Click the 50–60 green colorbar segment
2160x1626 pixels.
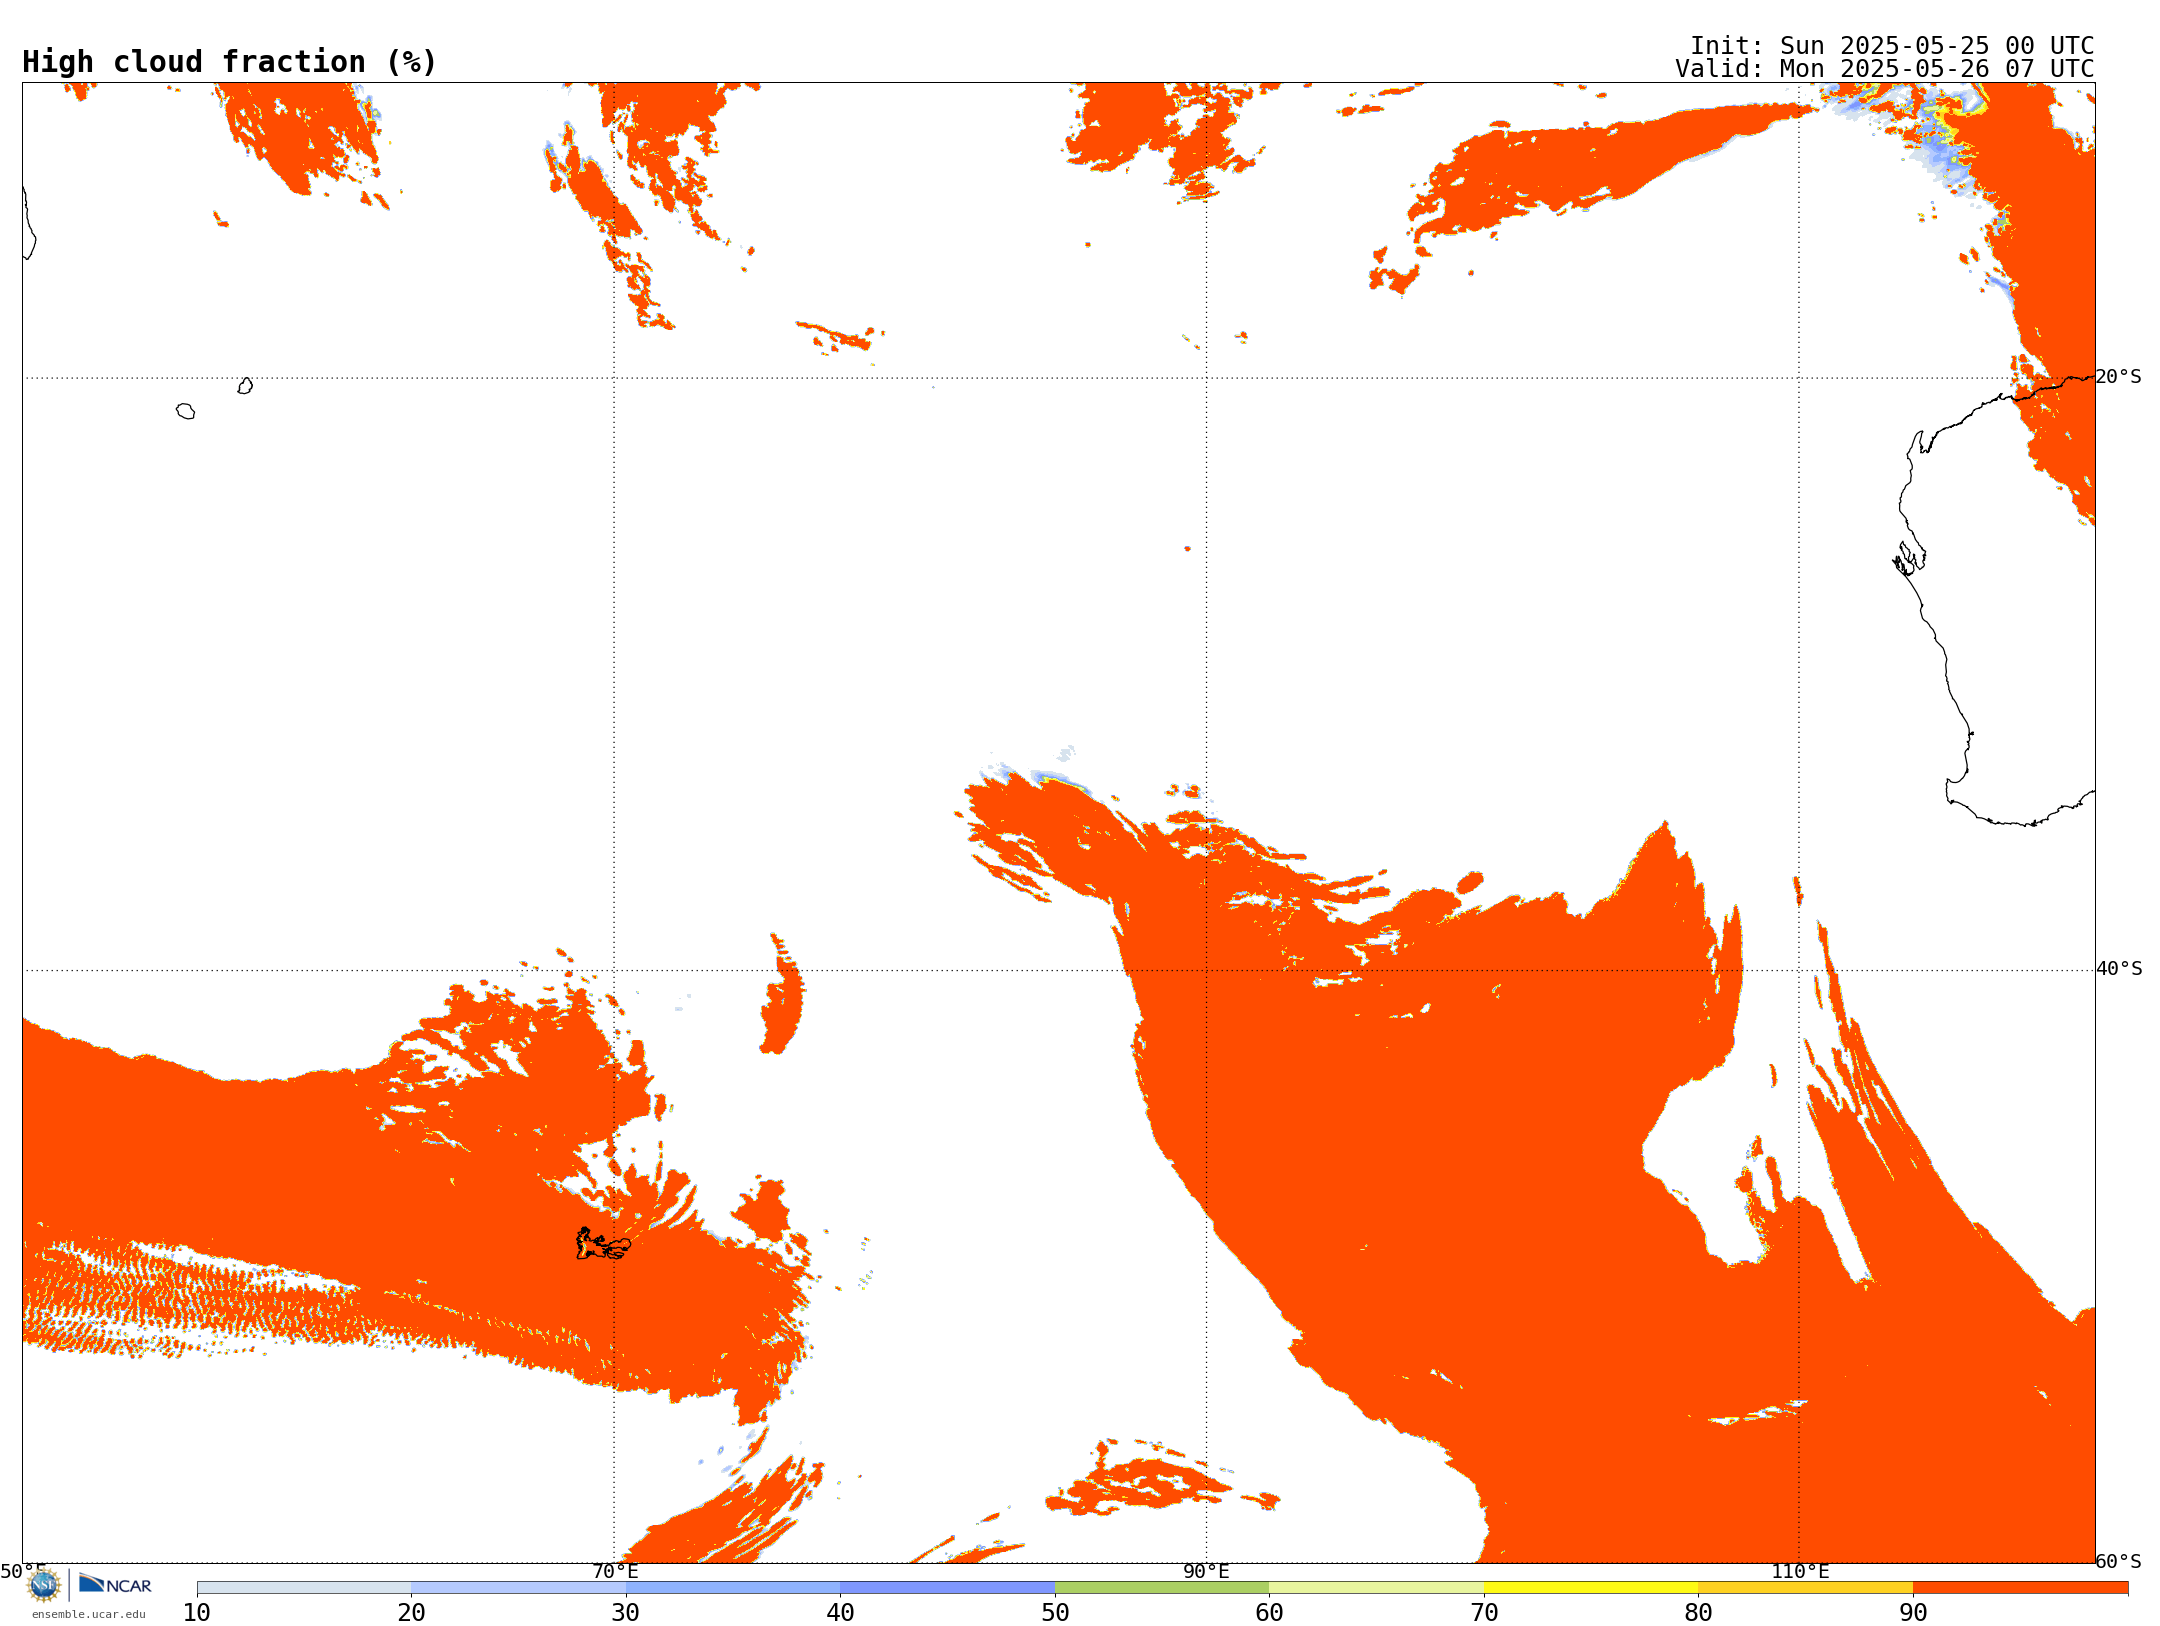click(x=1162, y=1588)
